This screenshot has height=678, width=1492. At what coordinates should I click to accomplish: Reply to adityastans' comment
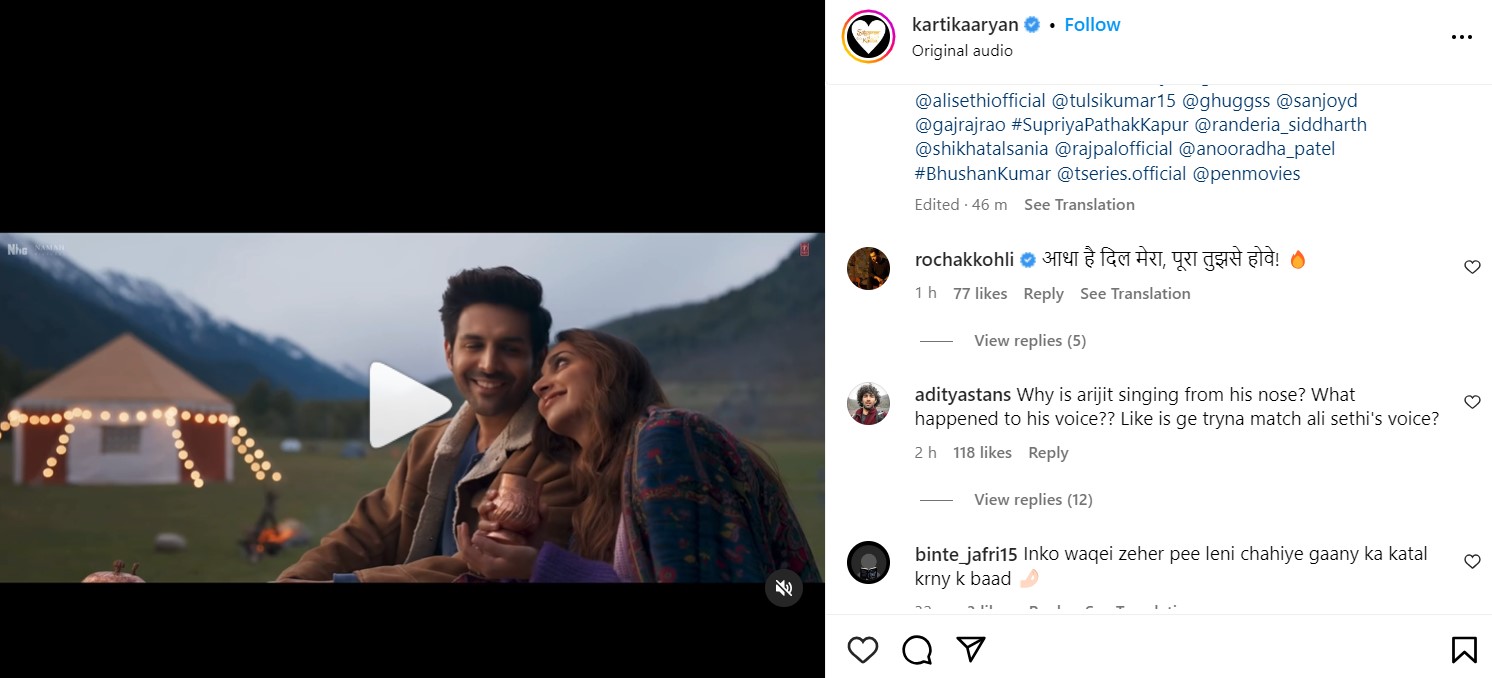[x=1048, y=453]
